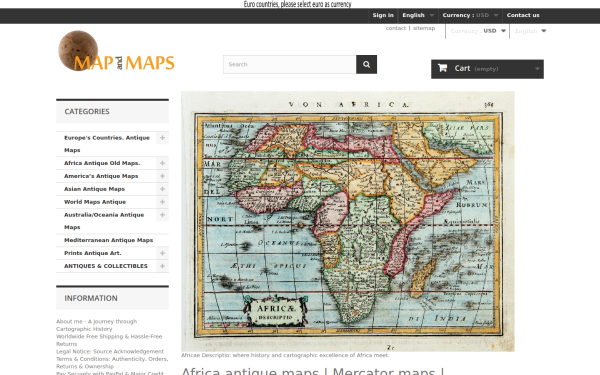Expand Asian Antique Maps plus icon
This screenshot has width=600, height=375.
(162, 189)
